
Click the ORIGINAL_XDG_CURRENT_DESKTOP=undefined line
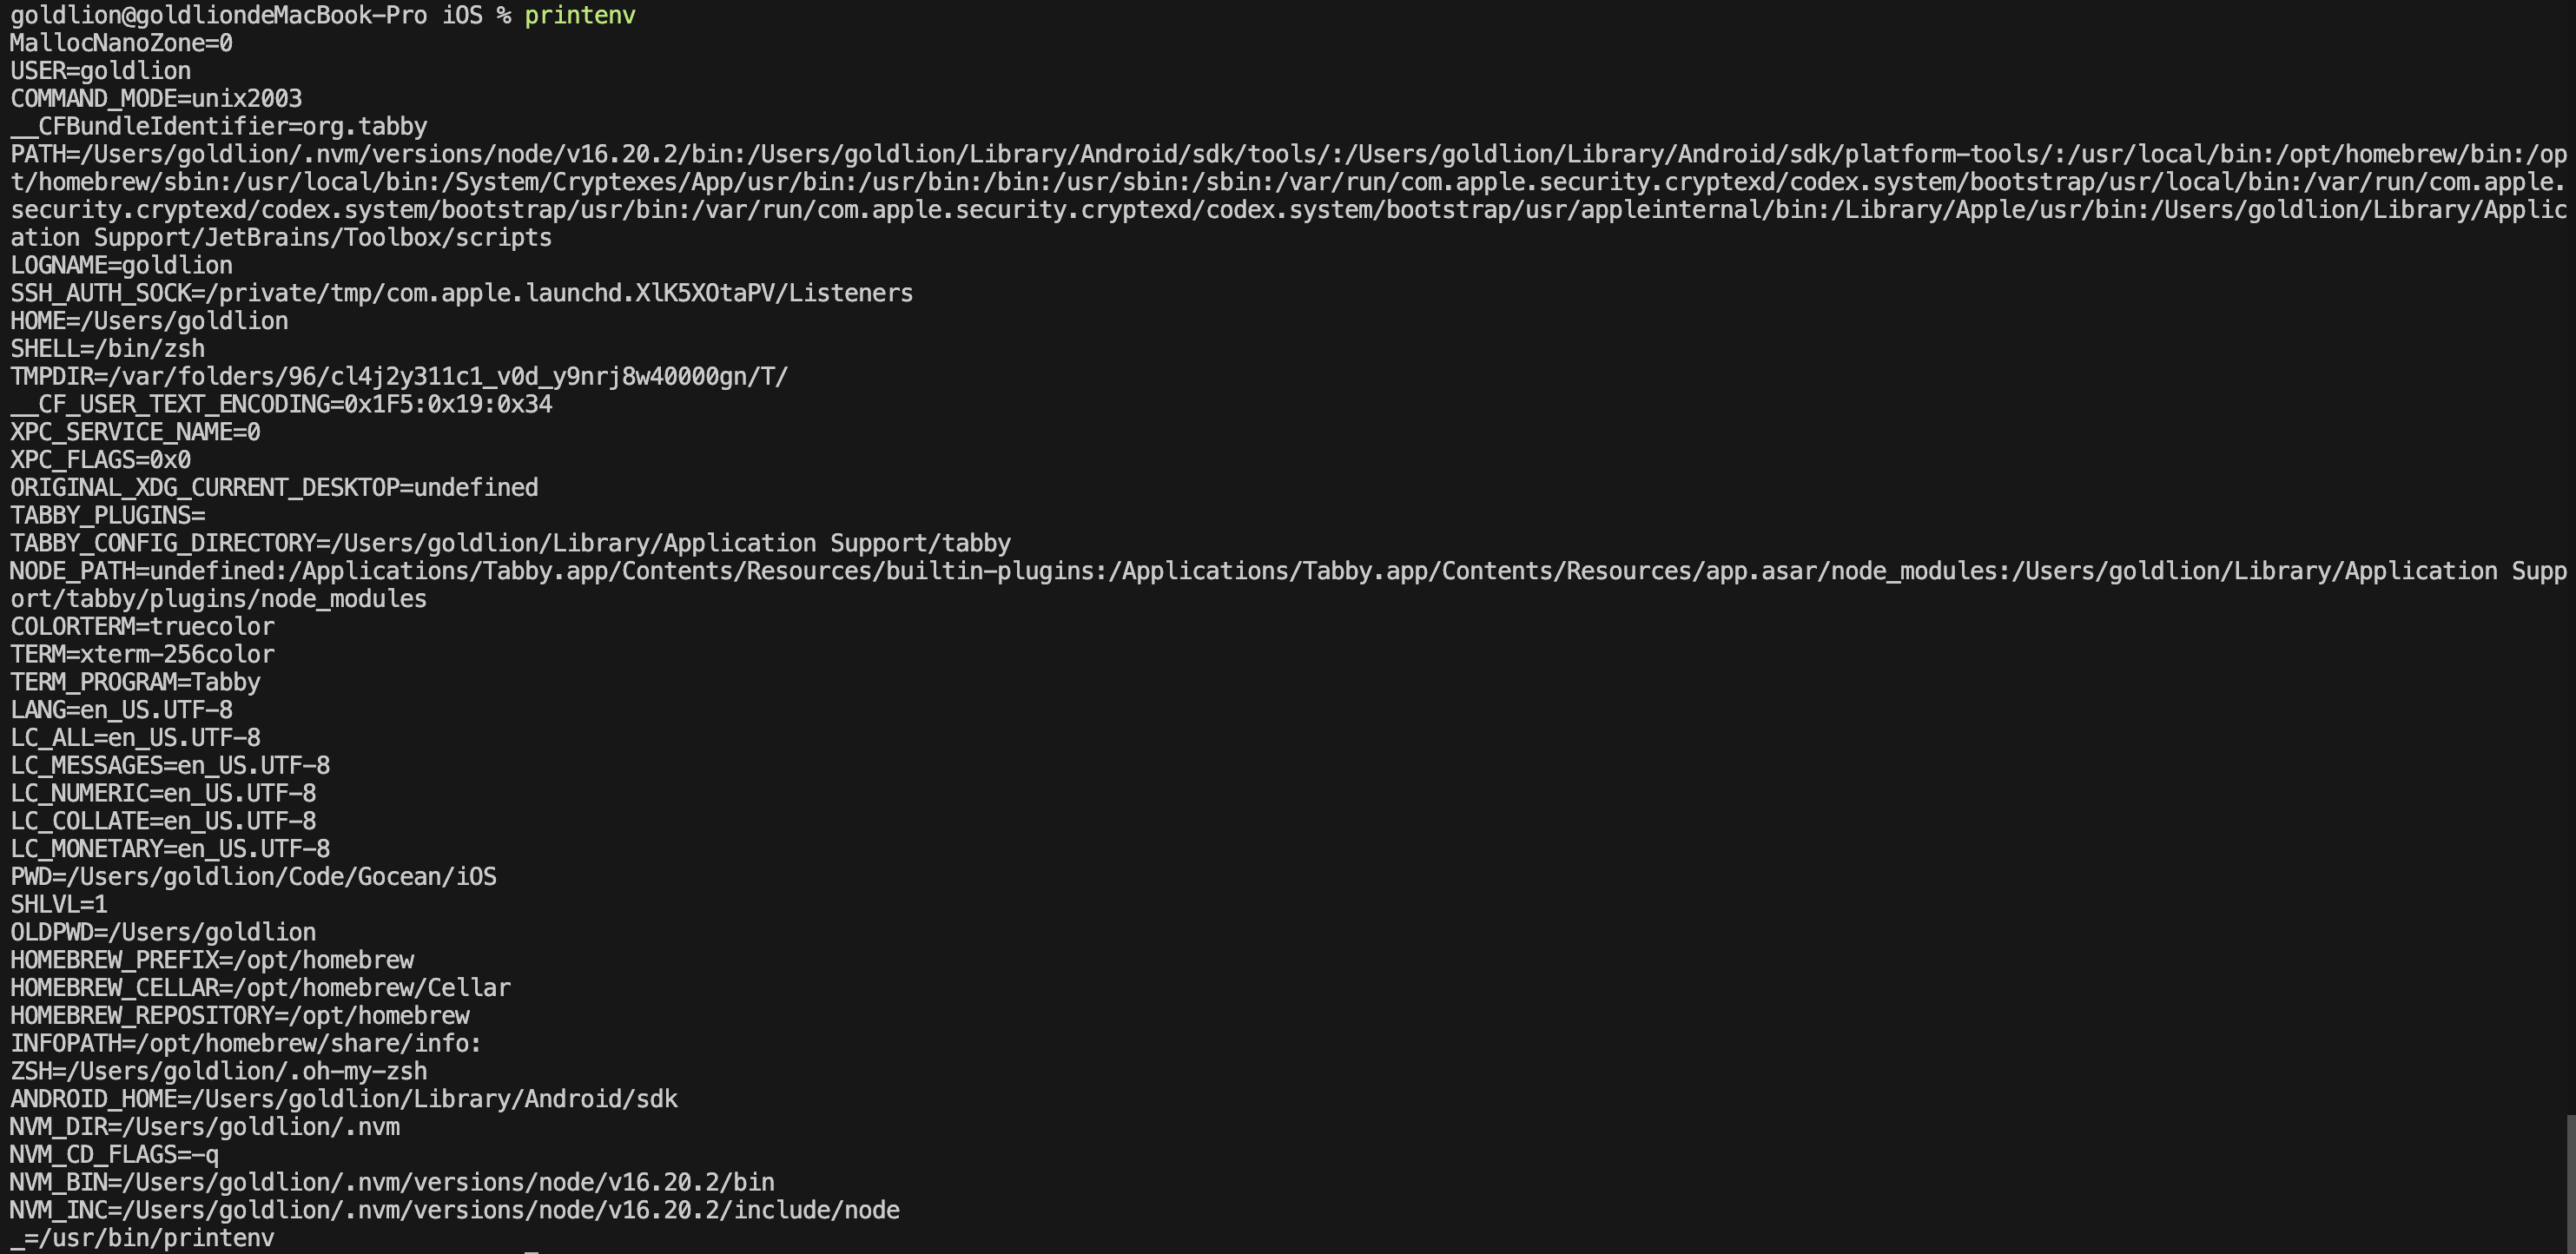tap(274, 488)
